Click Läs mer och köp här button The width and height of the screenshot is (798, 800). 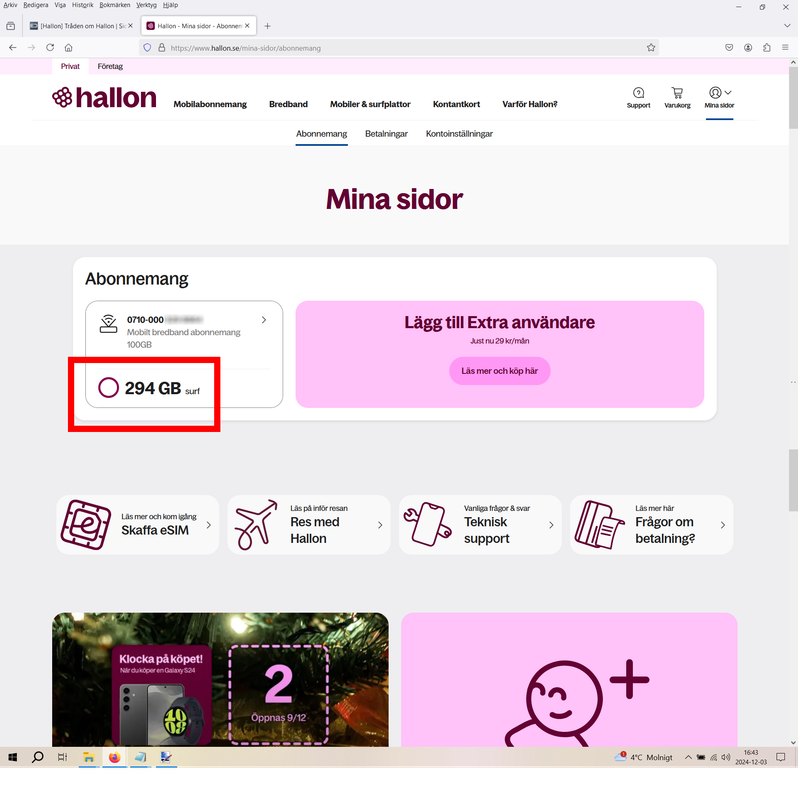pyautogui.click(x=500, y=371)
